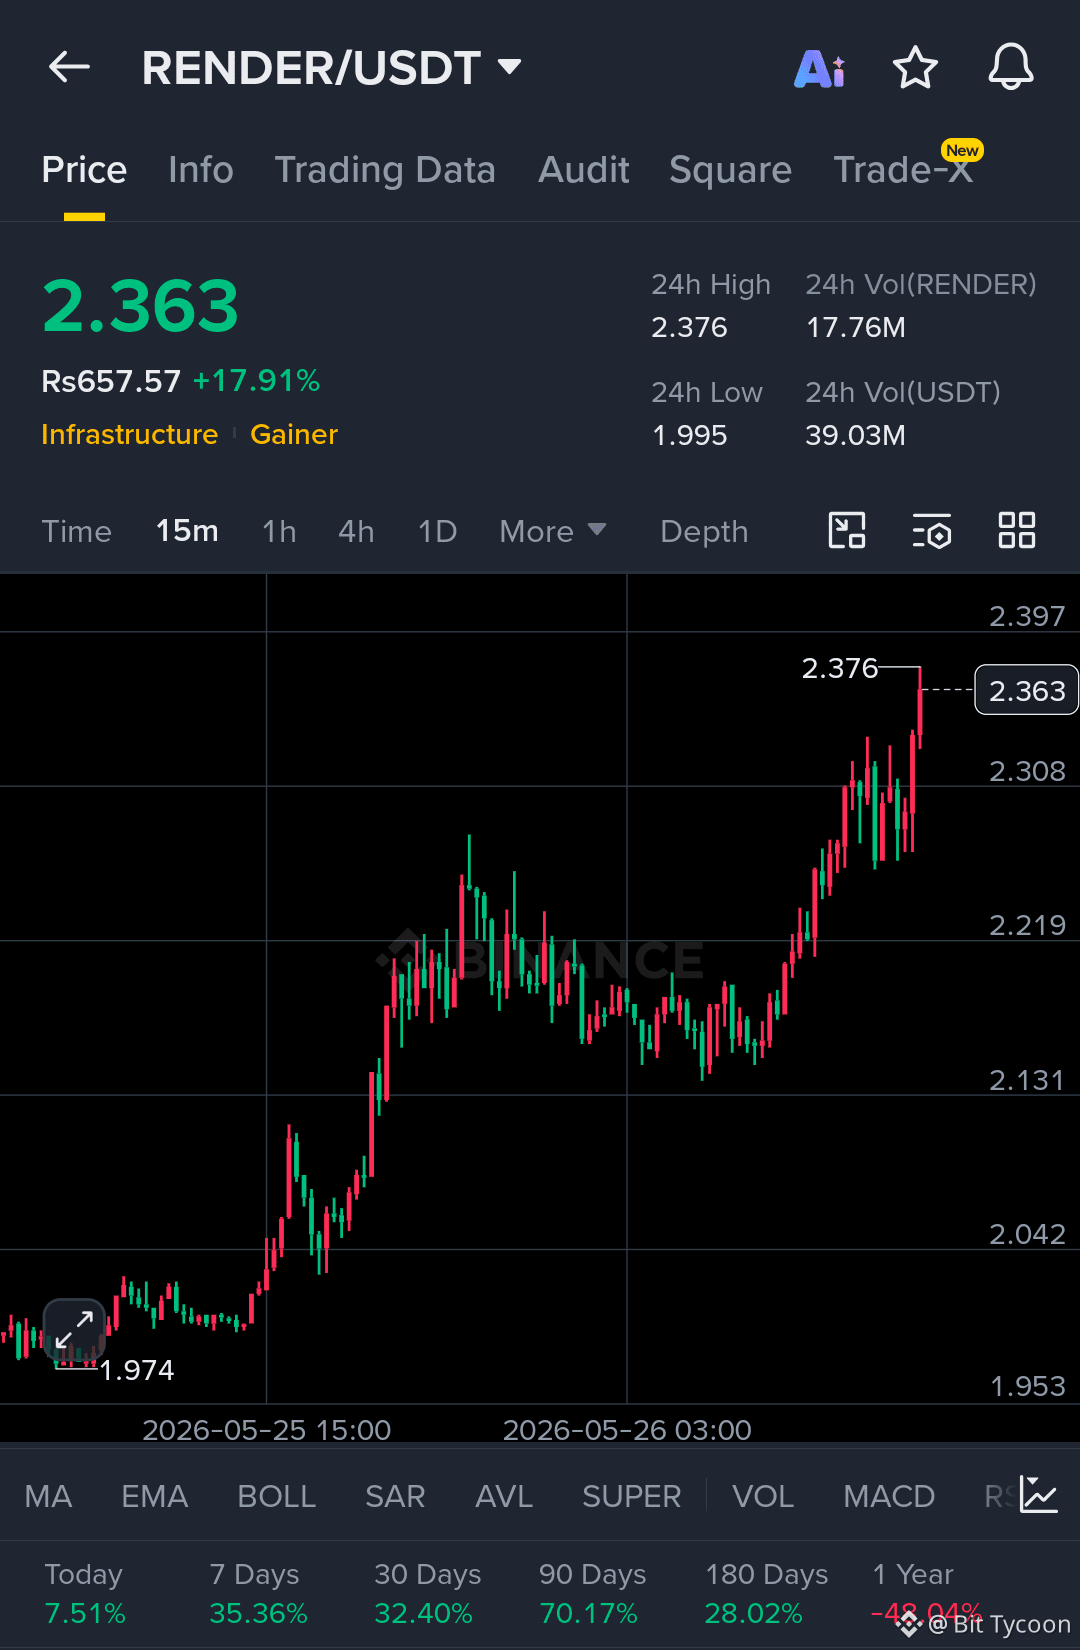1080x1650 pixels.
Task: Open indicator chart settings icon
Action: (1038, 1495)
